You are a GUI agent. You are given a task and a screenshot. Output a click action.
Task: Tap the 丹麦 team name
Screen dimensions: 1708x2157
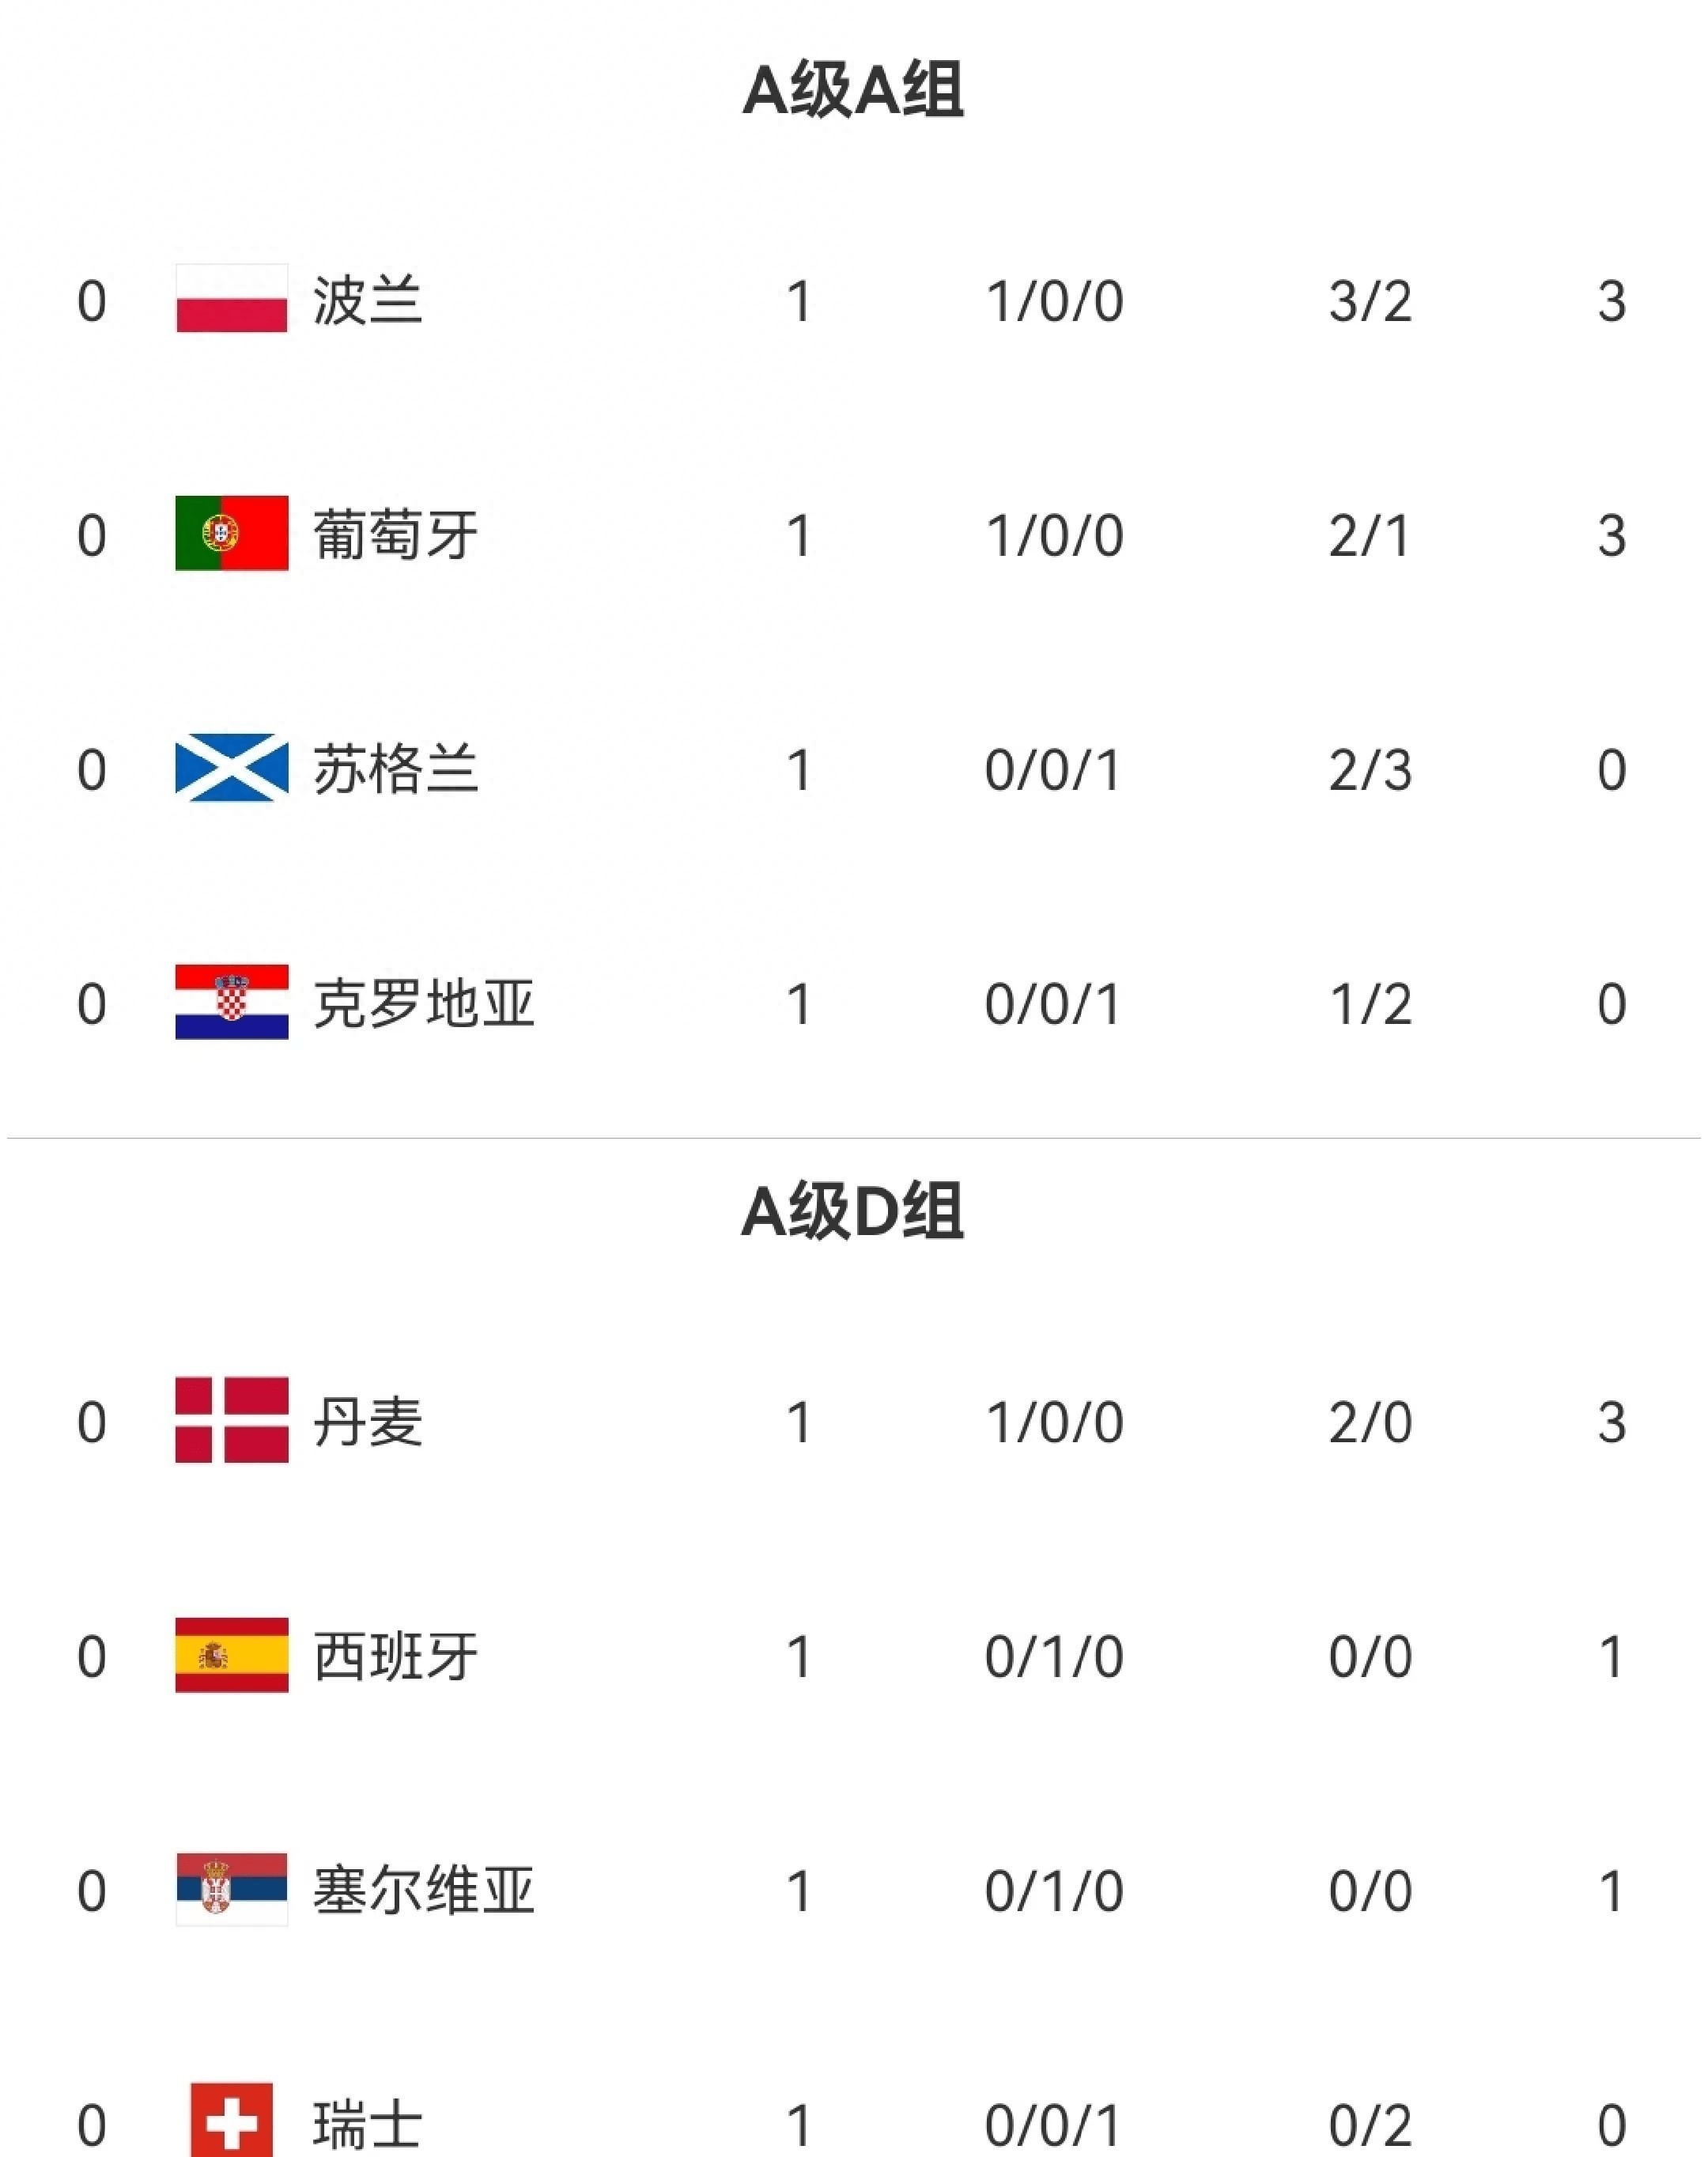[x=367, y=1421]
